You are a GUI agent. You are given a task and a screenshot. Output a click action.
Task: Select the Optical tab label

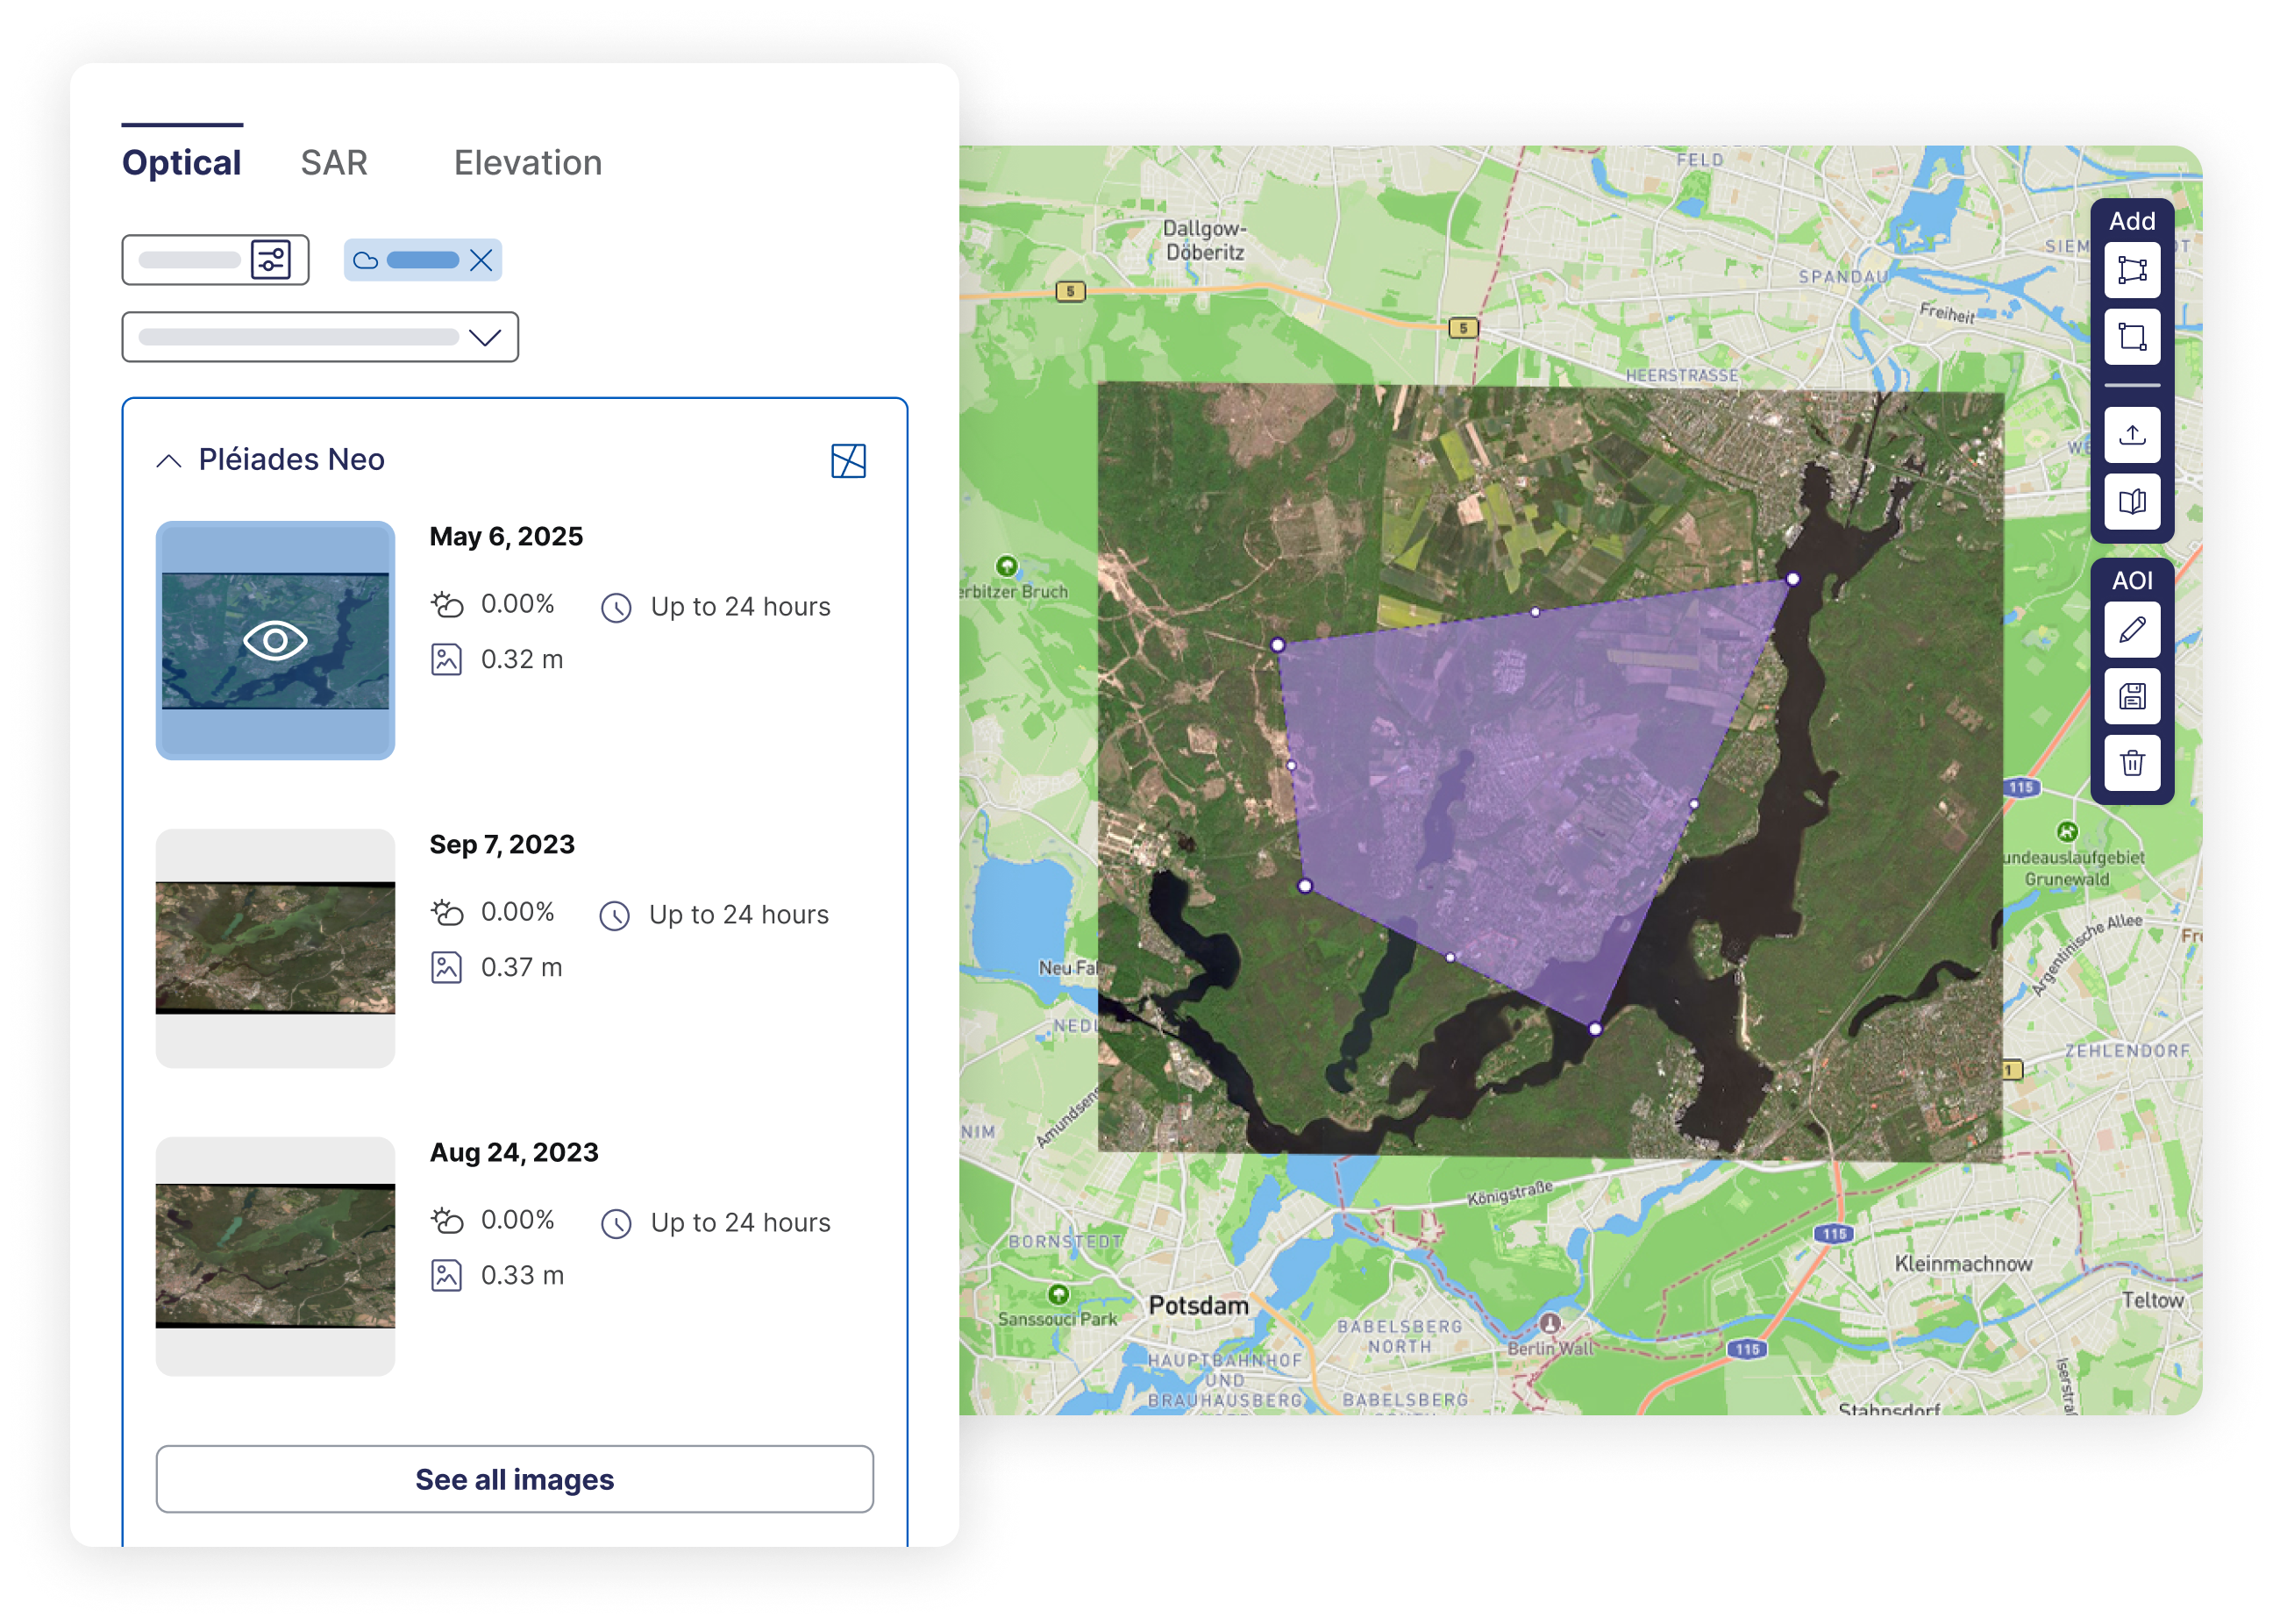[x=181, y=162]
